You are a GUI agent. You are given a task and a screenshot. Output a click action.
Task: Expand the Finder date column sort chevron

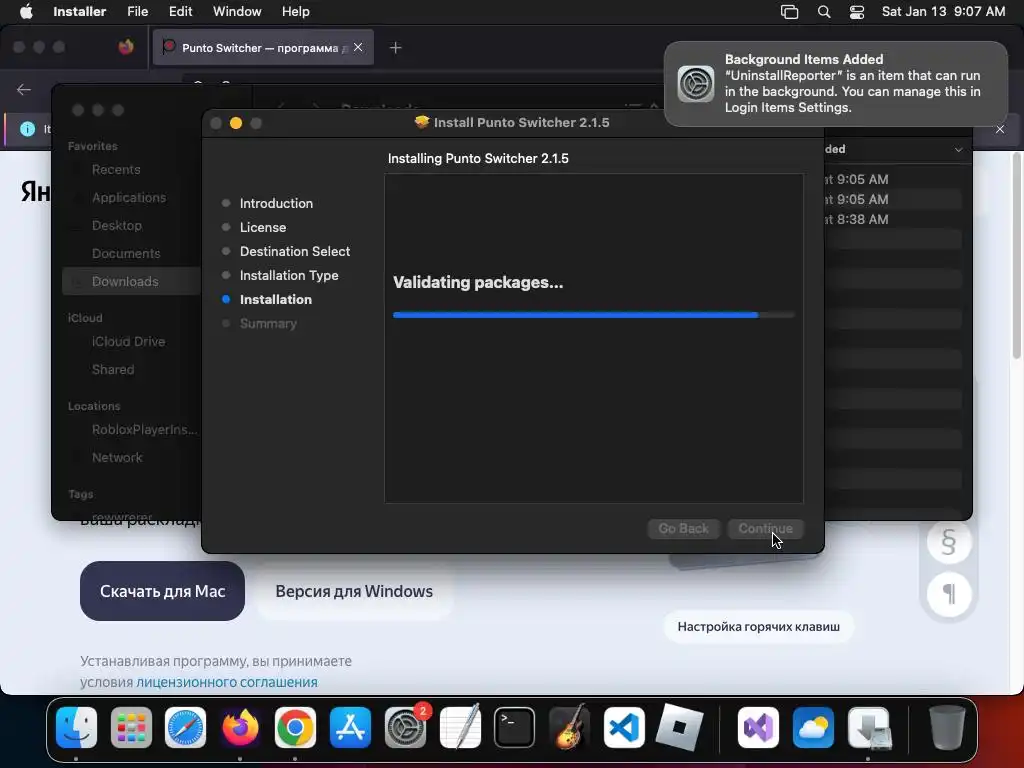click(958, 150)
